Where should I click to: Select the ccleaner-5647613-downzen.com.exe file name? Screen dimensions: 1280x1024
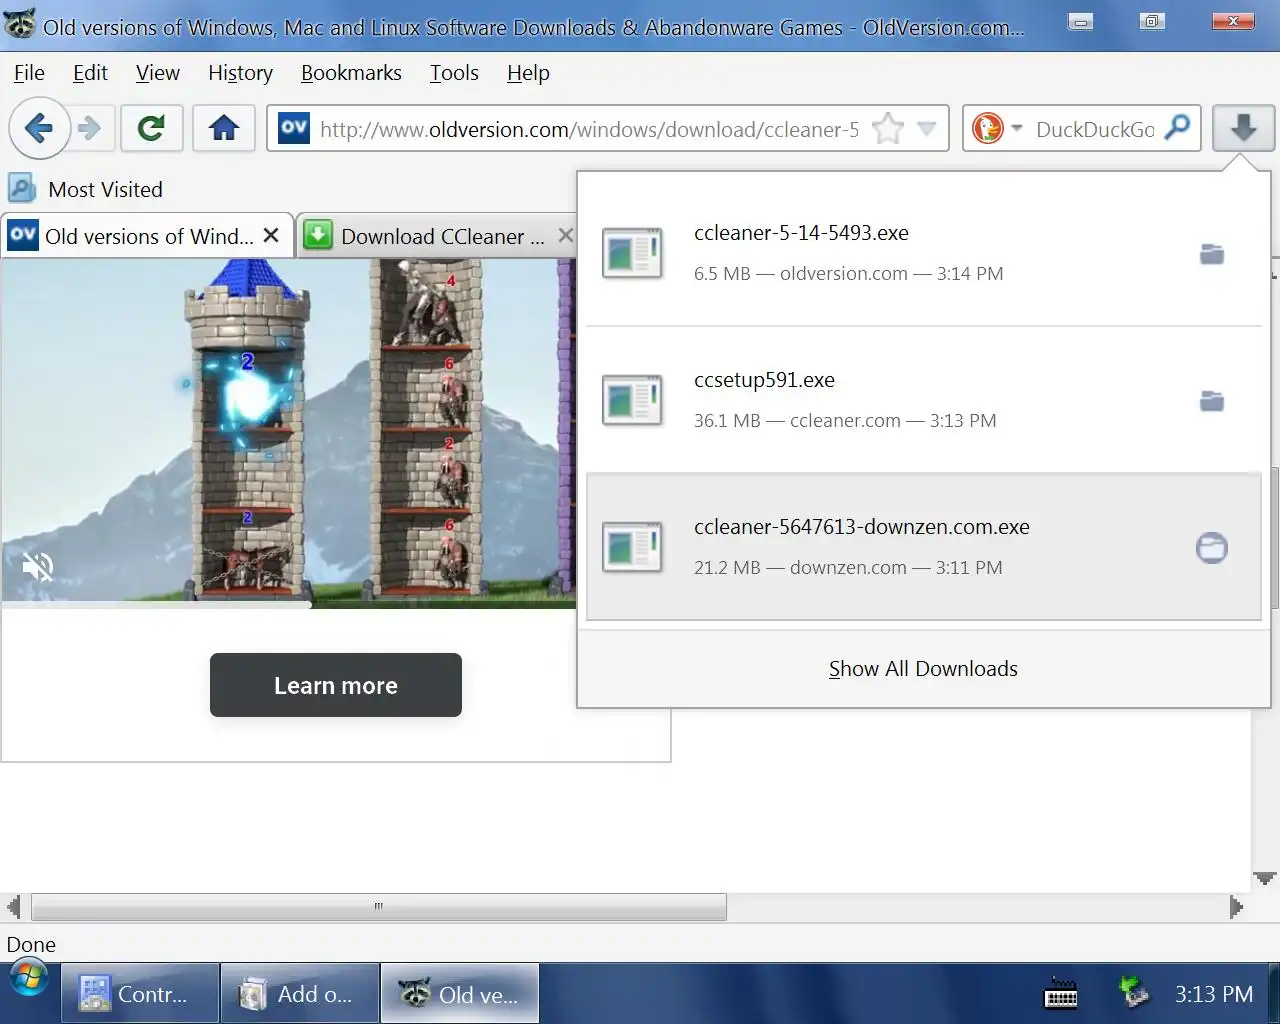click(862, 527)
